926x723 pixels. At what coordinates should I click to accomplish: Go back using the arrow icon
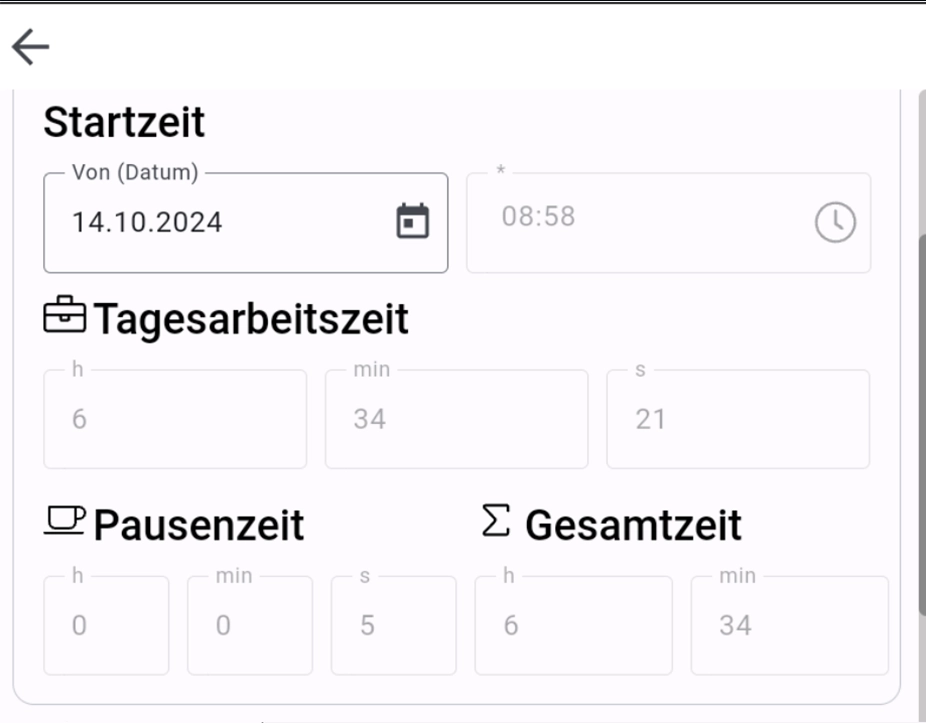[x=31, y=47]
